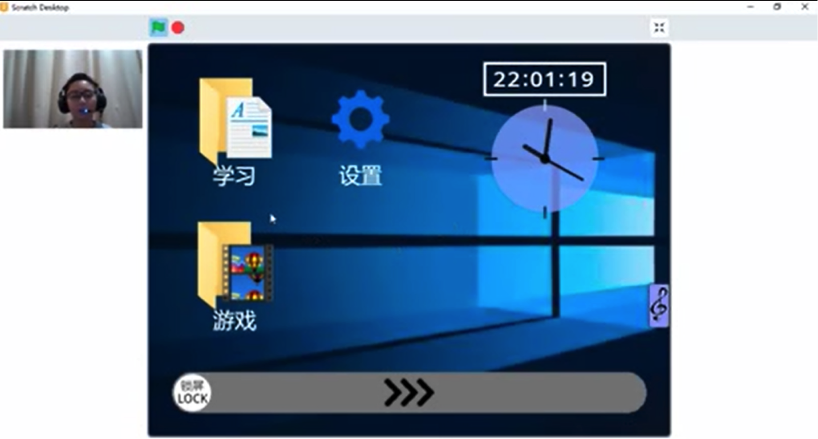Image resolution: width=818 pixels, height=439 pixels.
Task: Click the gray slide-to-lock track bar
Action: (410, 393)
